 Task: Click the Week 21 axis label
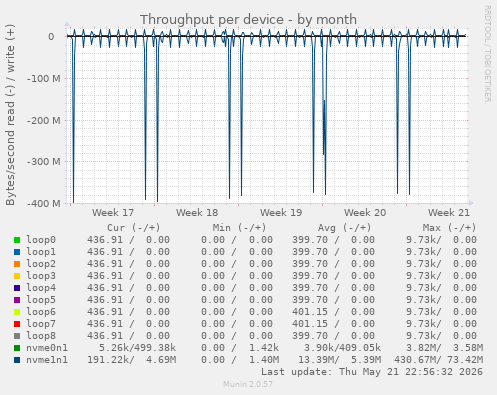click(x=449, y=213)
